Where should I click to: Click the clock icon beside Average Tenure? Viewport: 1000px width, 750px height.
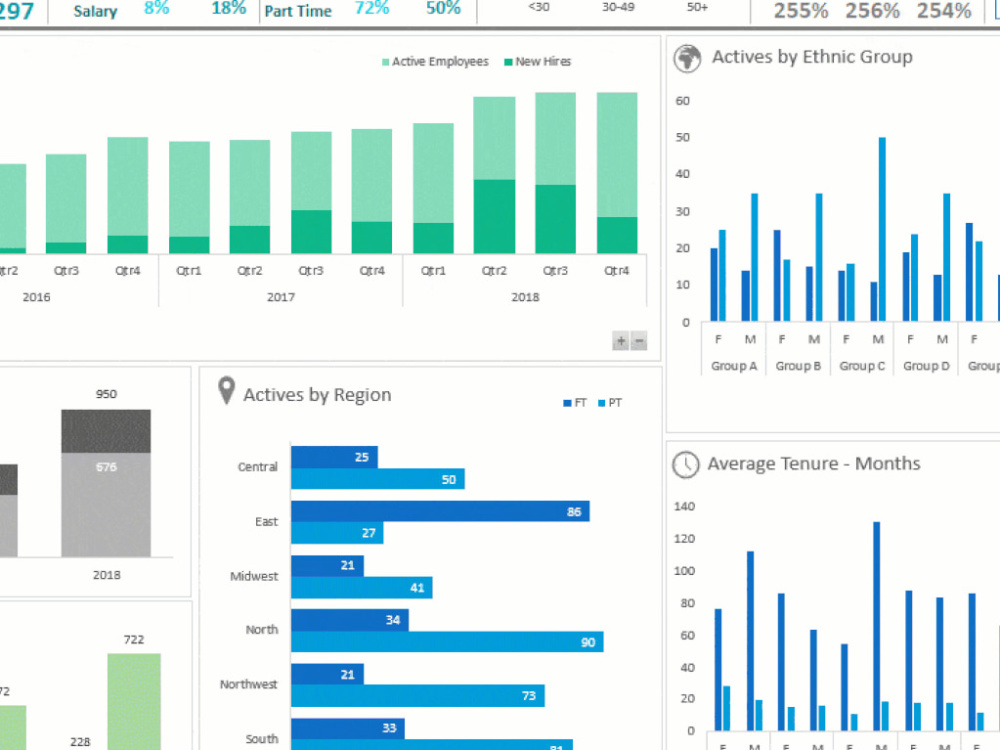(686, 464)
